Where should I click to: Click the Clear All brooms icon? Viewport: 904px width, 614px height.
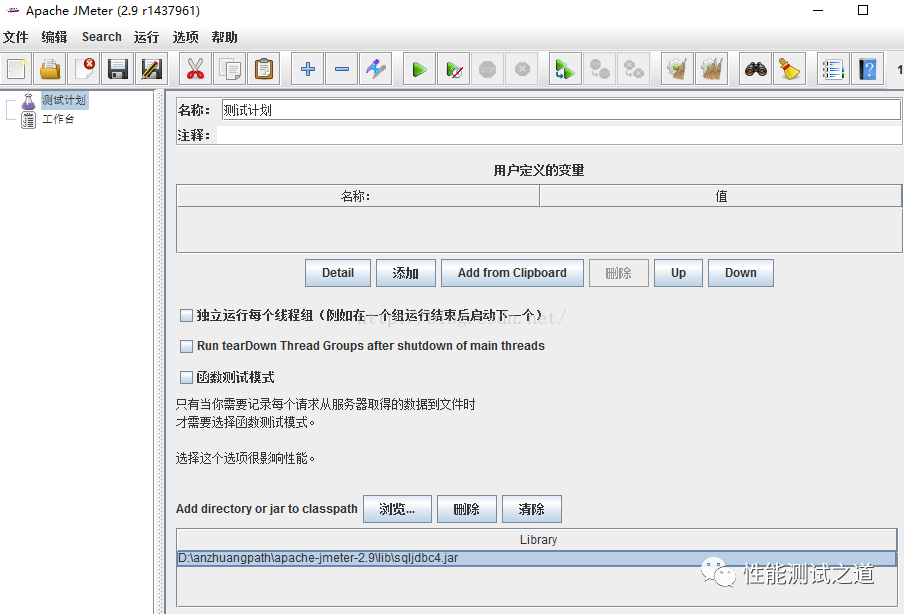[711, 69]
